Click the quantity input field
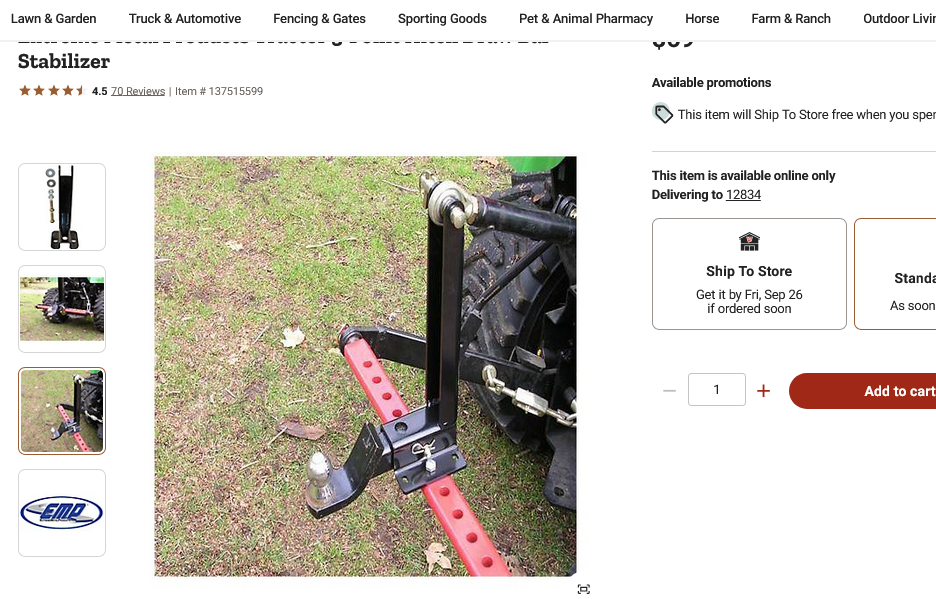Viewport: 936px width, 599px height. coord(716,390)
